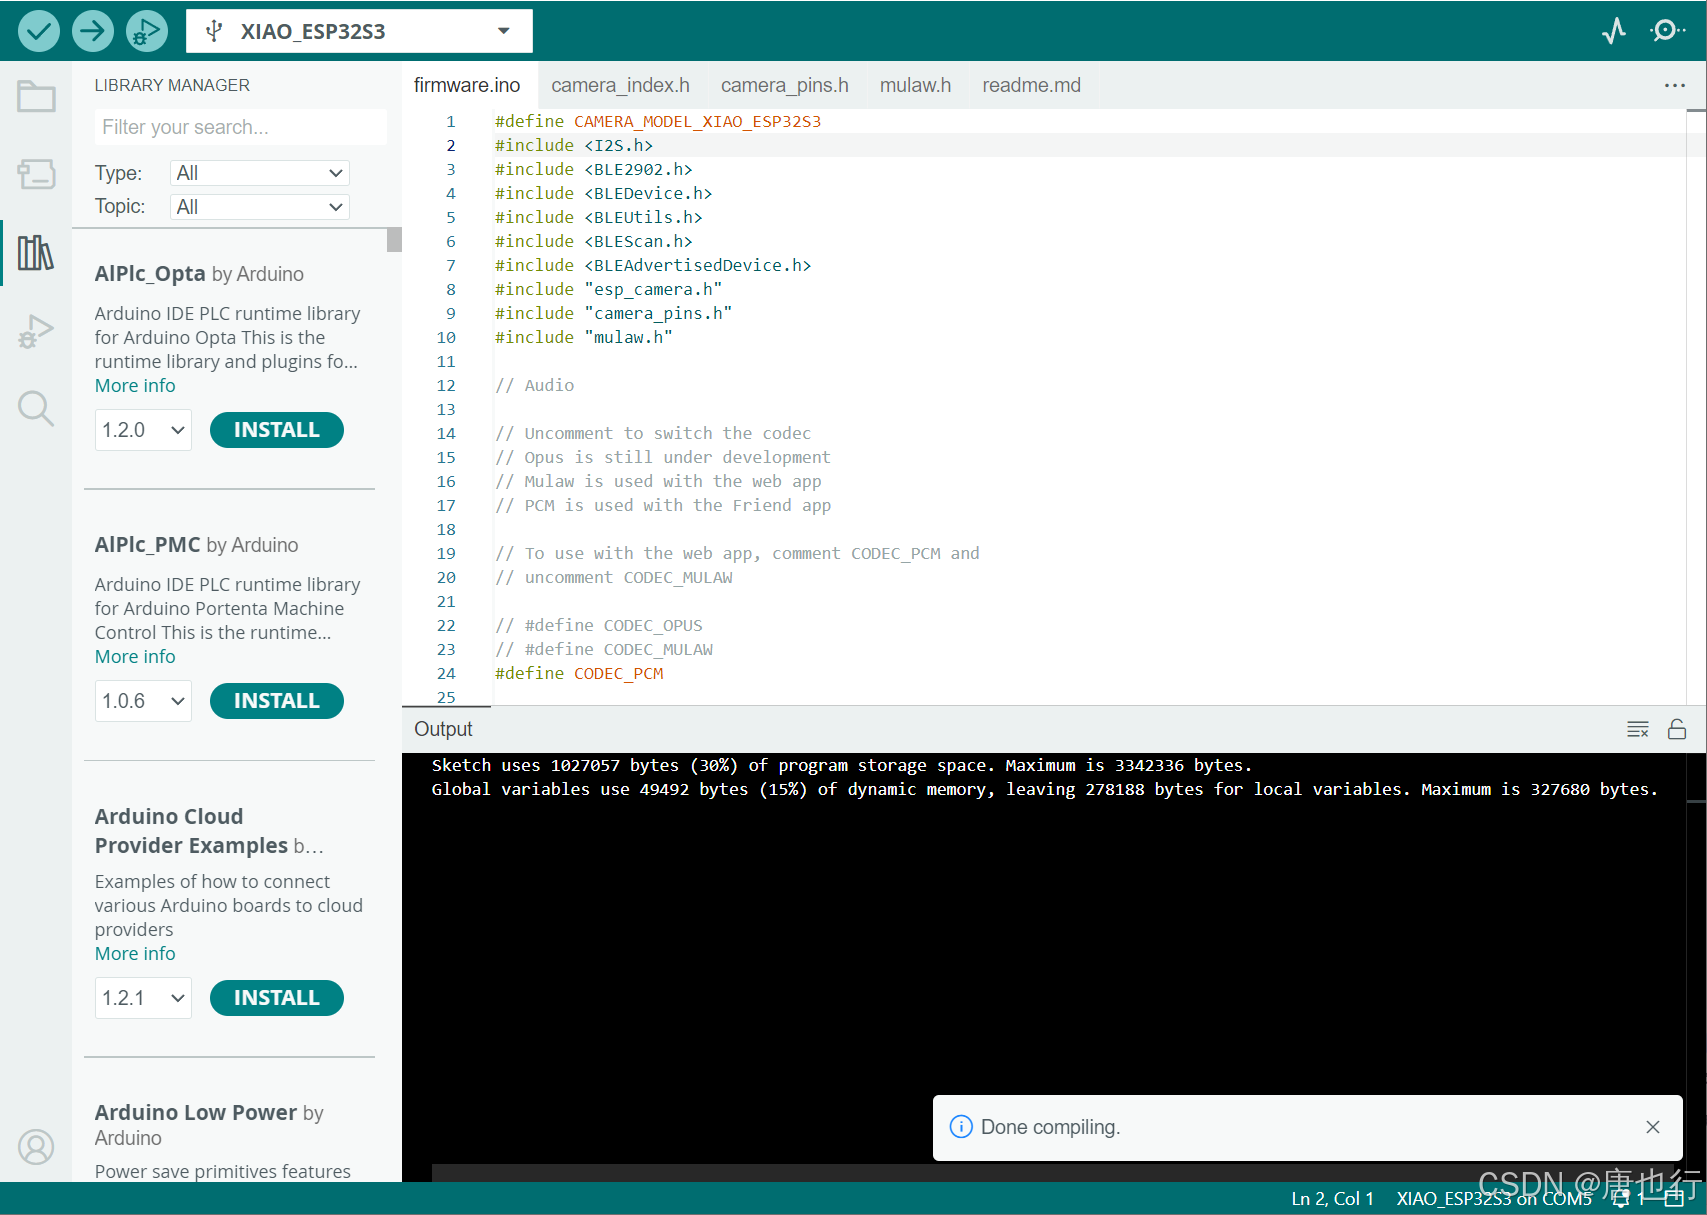Open More info for AlPlc_PMC
Image resolution: width=1707 pixels, height=1215 pixels.
click(135, 657)
